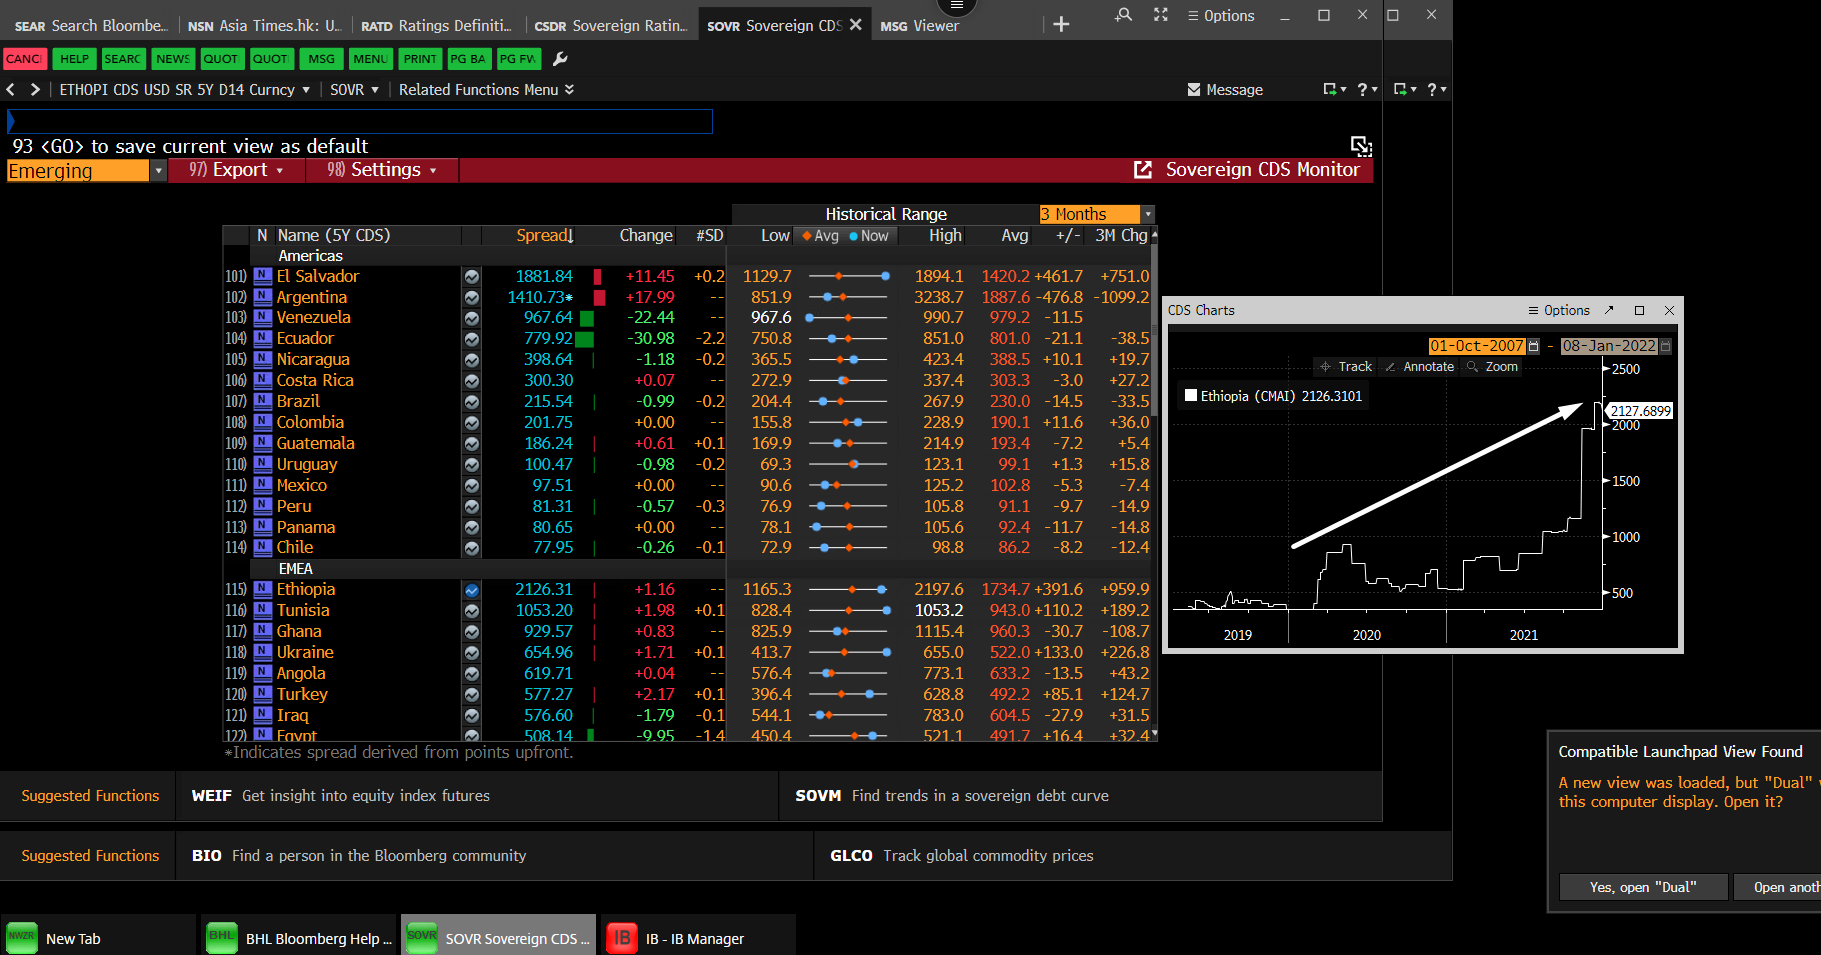Toggle chart selection for Iraq row
This screenshot has height=955, width=1821.
click(x=472, y=716)
